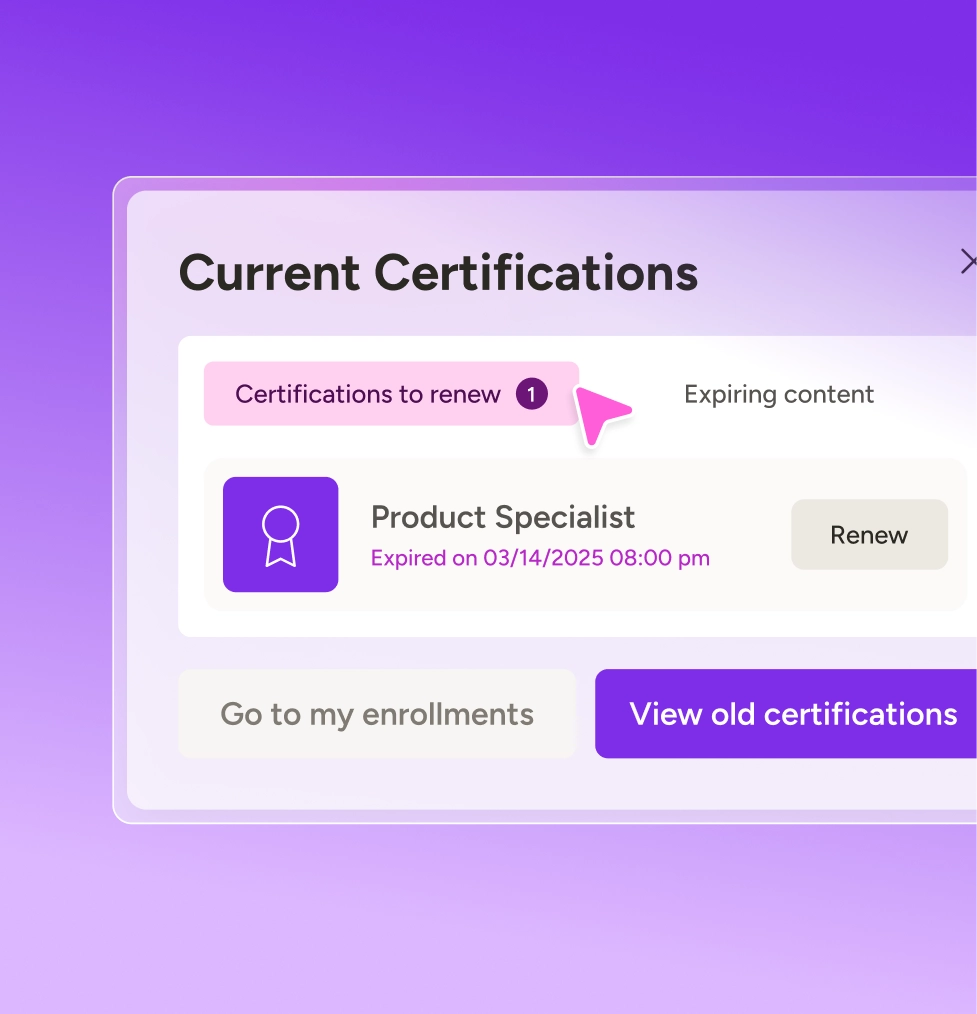The width and height of the screenshot is (977, 1014).
Task: Click the award ribbon certification icon
Action: tap(280, 536)
